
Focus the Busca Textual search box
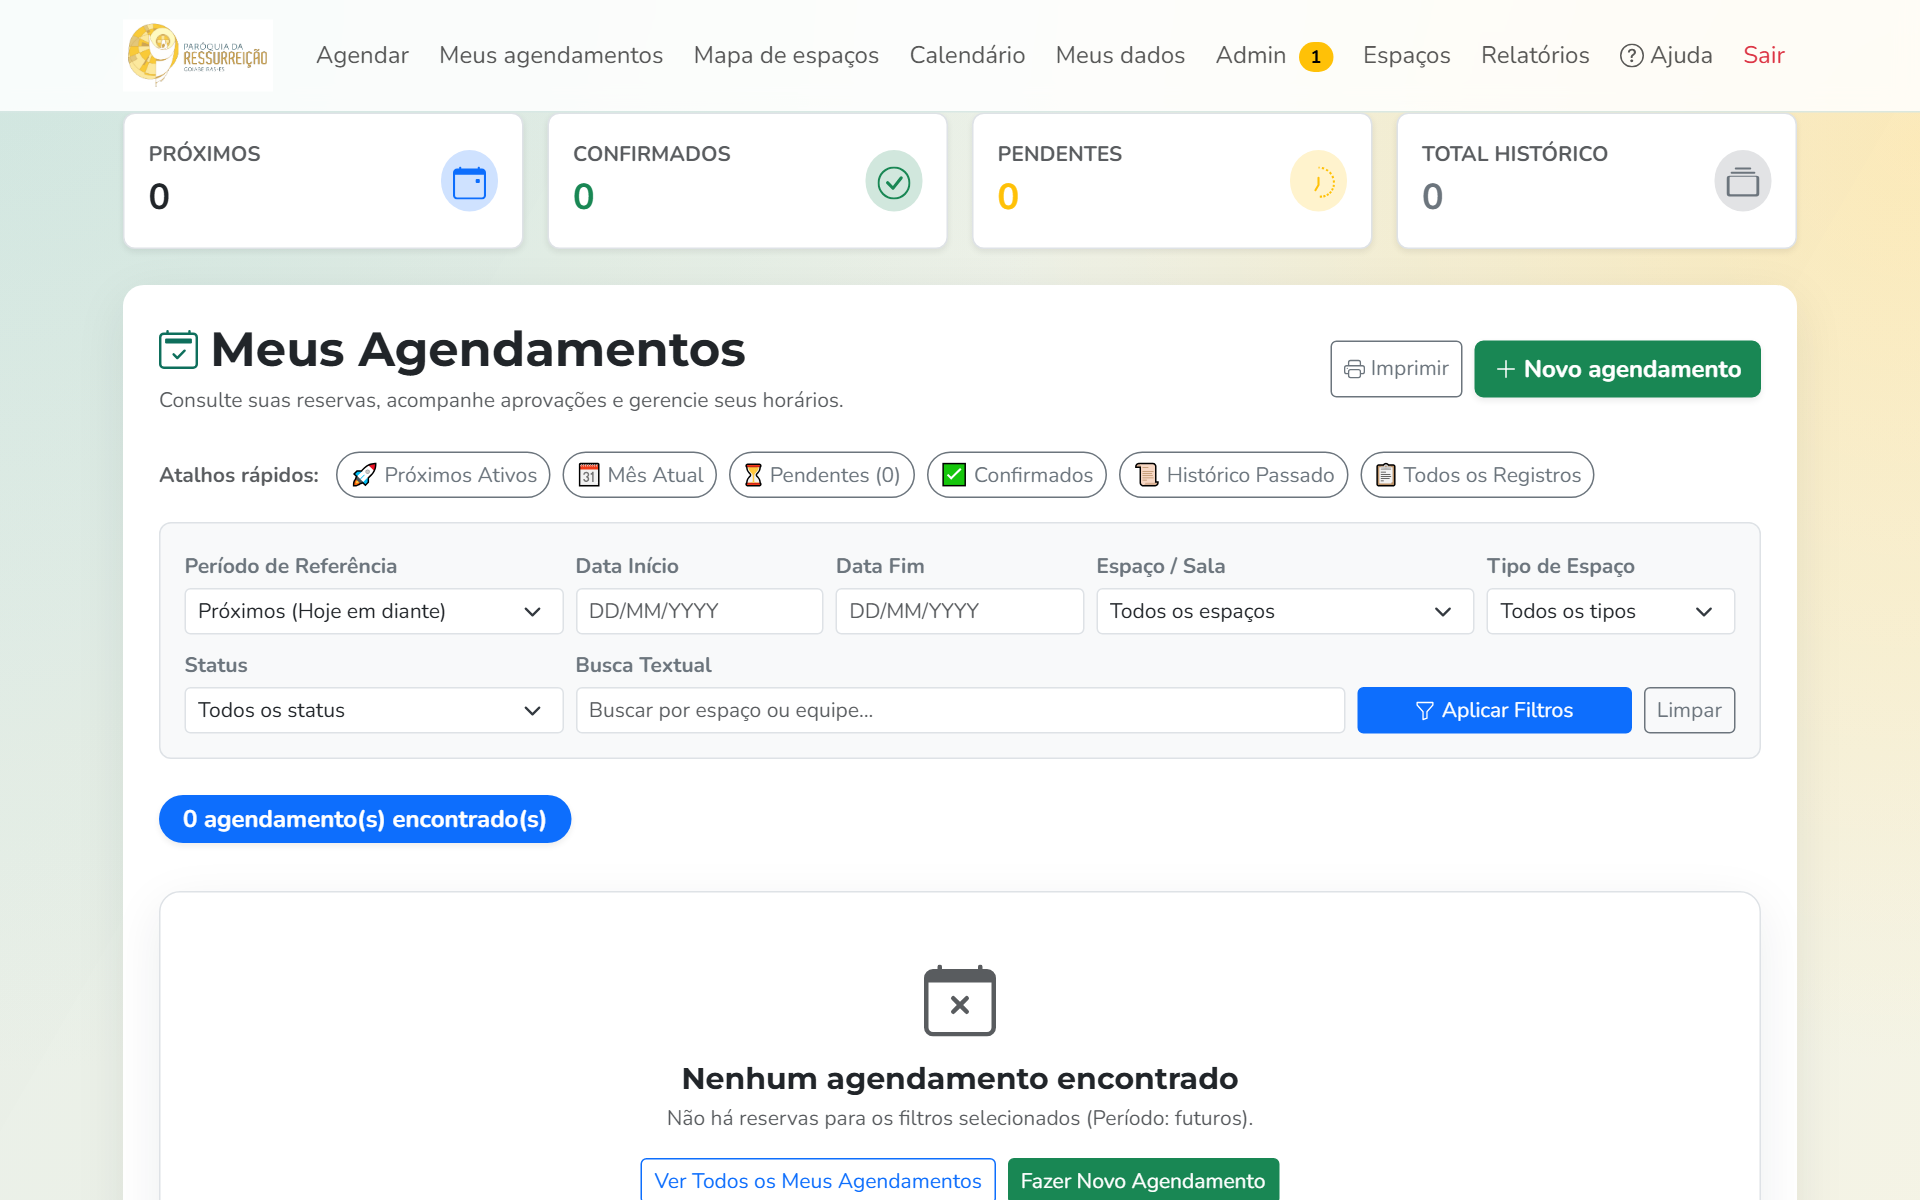click(x=960, y=710)
